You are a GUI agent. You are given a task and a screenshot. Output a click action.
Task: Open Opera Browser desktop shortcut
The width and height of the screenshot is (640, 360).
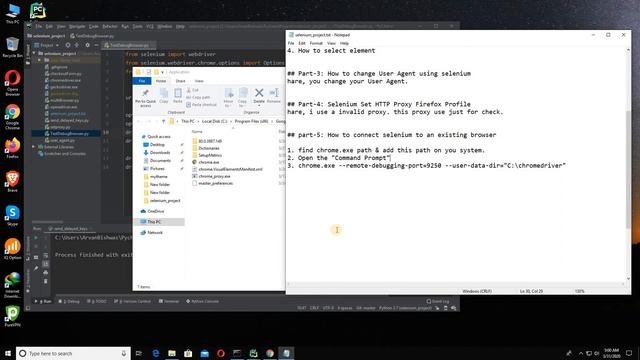pyautogui.click(x=12, y=83)
